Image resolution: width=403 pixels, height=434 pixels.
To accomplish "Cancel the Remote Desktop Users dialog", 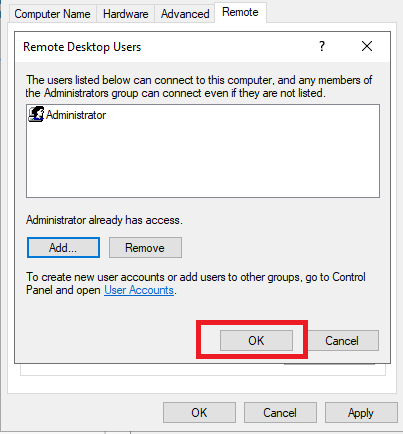I will (342, 341).
